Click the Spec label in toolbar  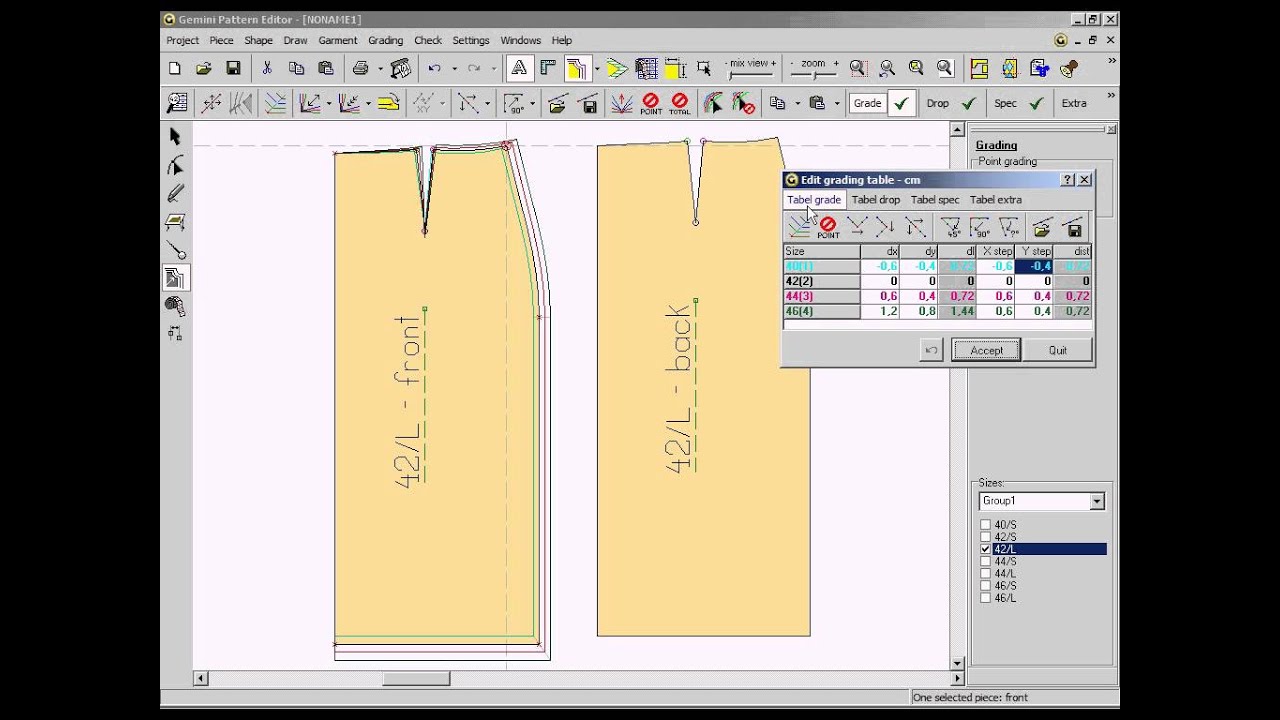click(1005, 103)
